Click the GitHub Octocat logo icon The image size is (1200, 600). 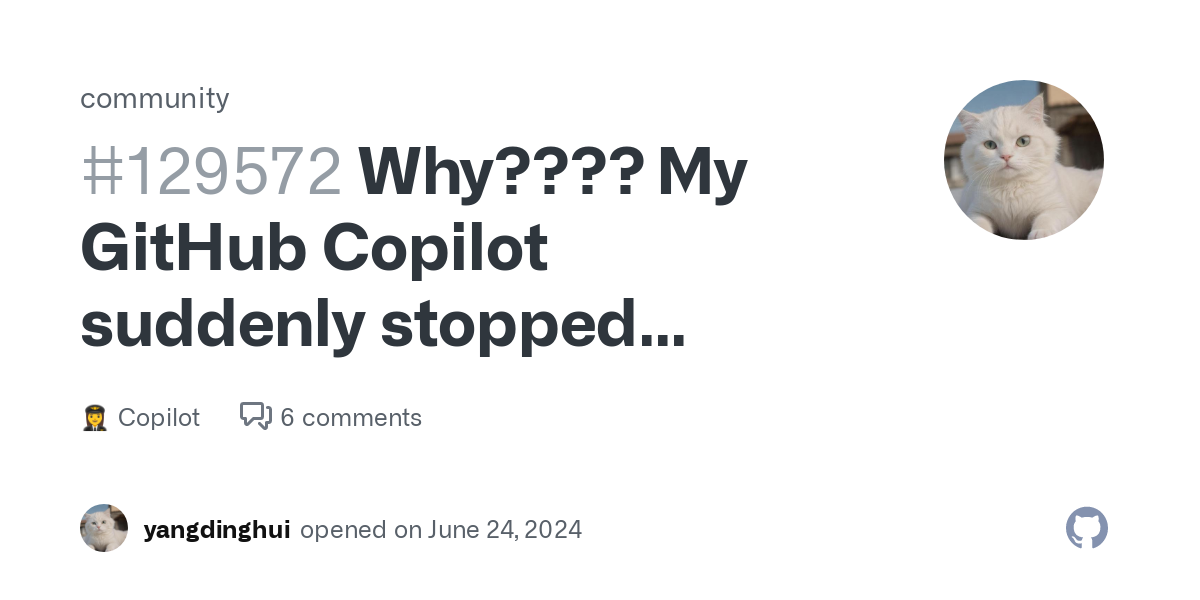(1087, 528)
